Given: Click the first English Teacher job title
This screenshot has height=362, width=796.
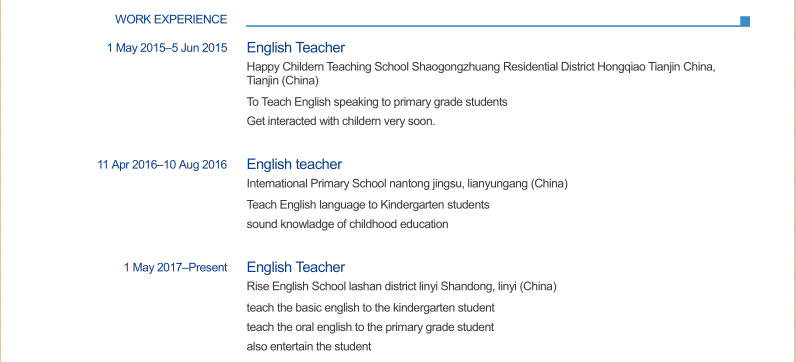Looking at the screenshot, I should click(x=296, y=48).
